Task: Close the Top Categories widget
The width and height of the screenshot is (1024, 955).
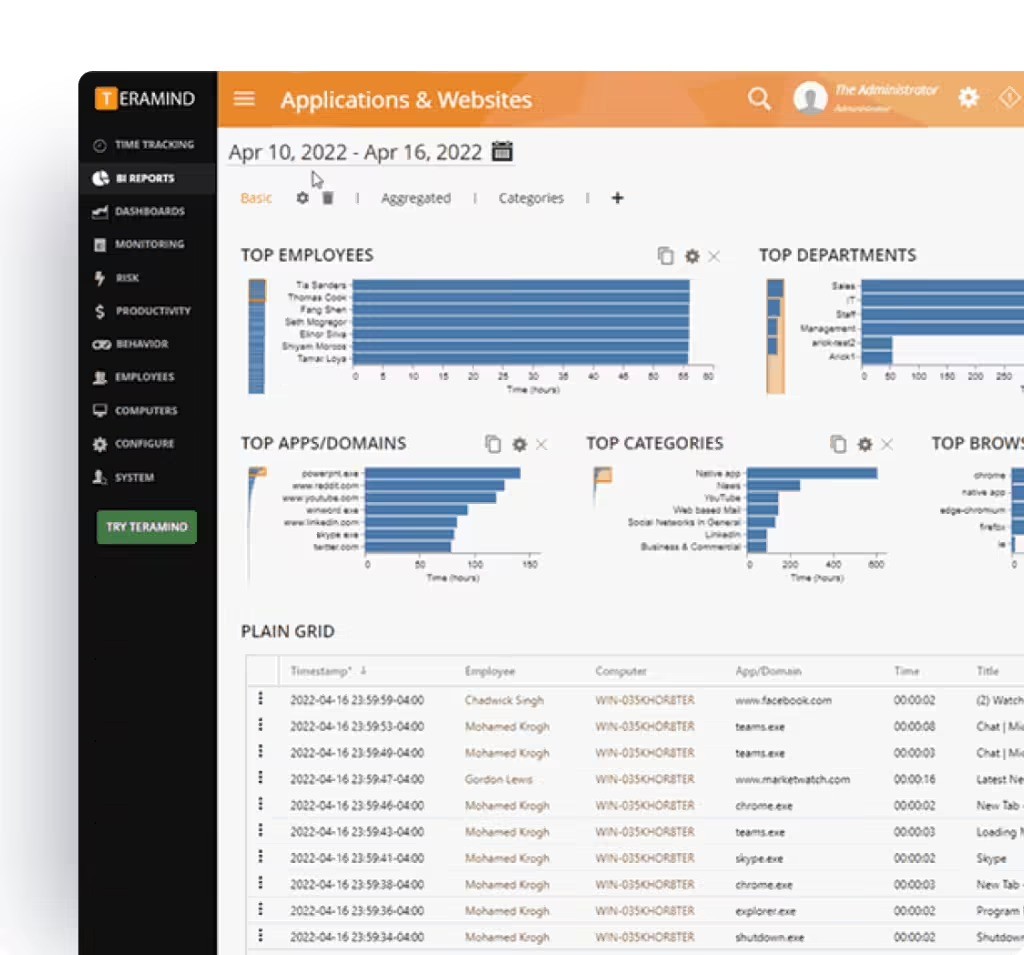Action: pos(886,444)
